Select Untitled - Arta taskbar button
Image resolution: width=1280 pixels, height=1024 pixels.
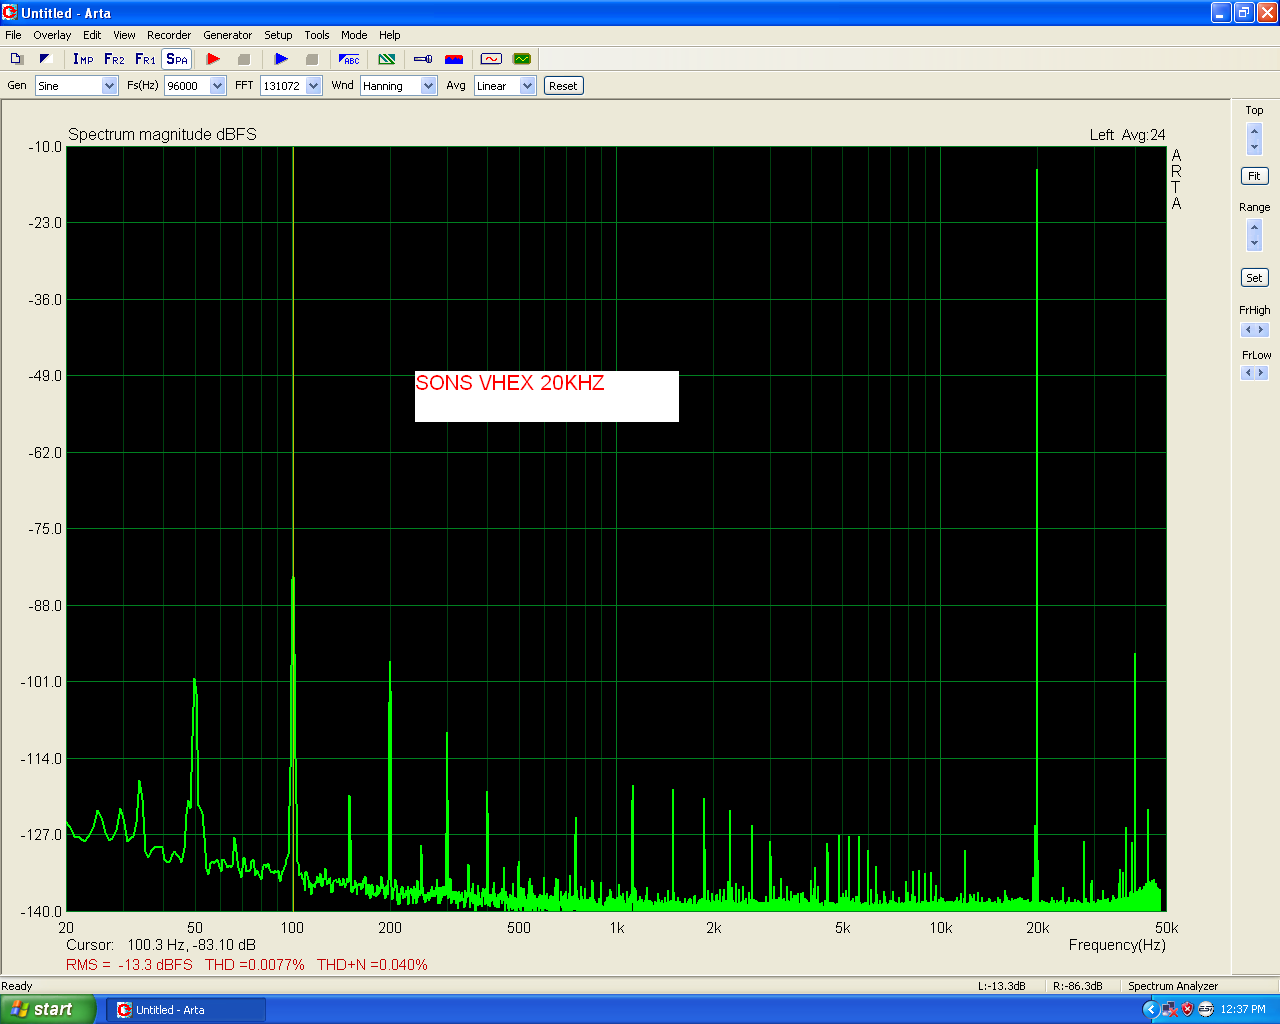(x=186, y=1010)
